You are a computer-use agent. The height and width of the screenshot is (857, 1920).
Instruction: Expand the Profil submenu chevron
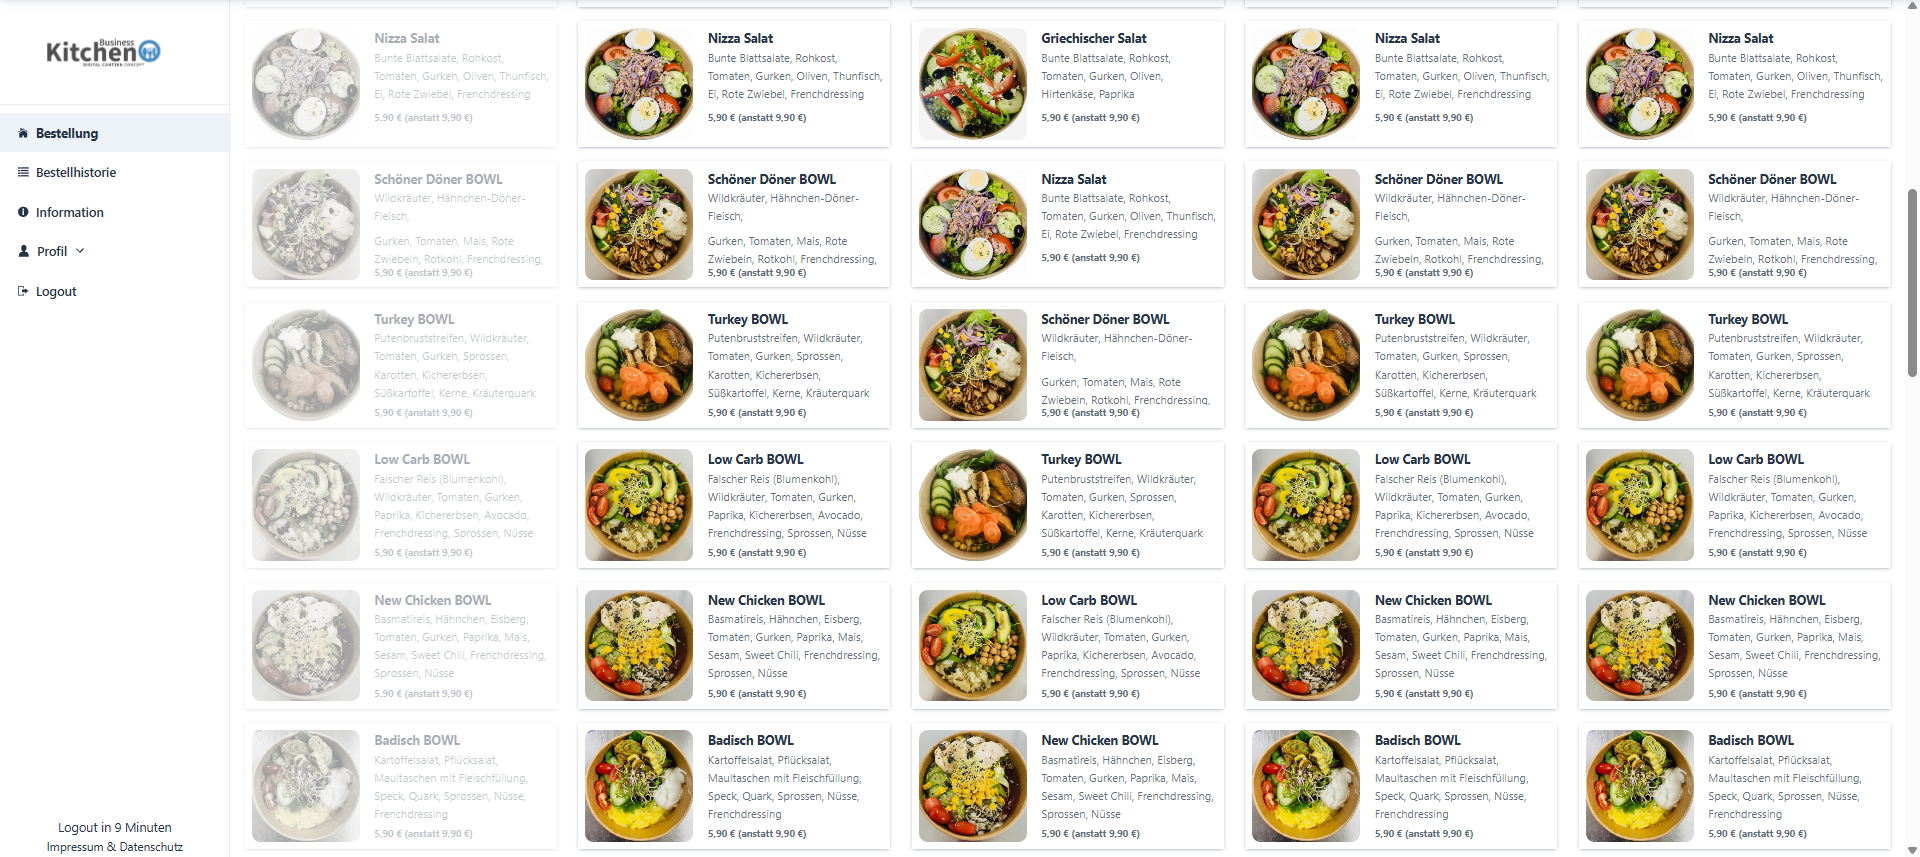point(80,251)
